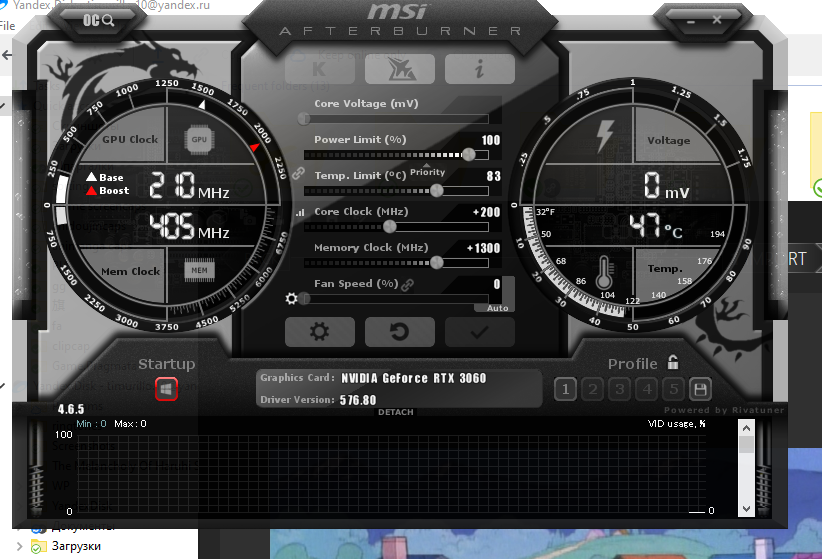Click the Temp. Limit value 83
Screen dimensions: 822x559
(493, 176)
